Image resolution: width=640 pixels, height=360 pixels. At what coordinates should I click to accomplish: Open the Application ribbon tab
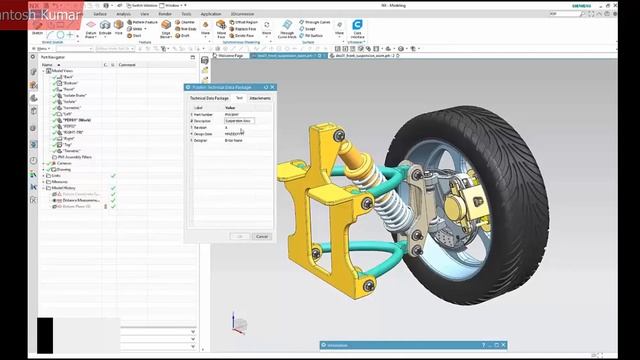[211, 14]
